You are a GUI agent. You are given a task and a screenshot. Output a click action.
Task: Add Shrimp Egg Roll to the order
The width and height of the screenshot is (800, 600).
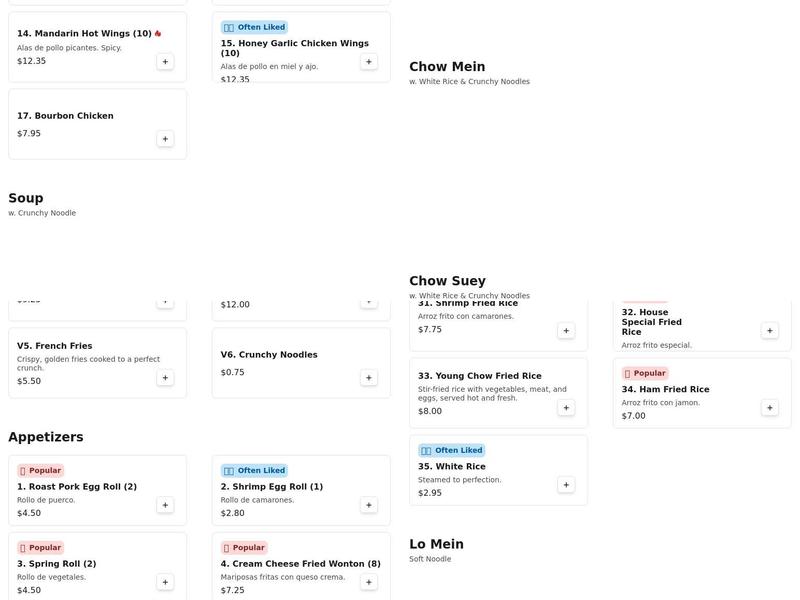click(x=369, y=505)
